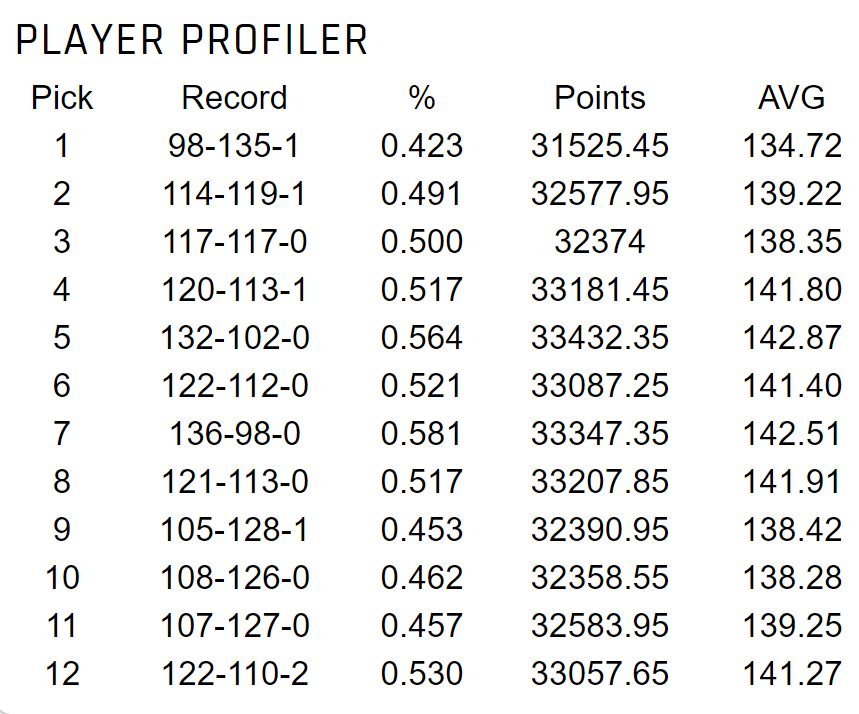Click the % column header
859x714 pixels.
coord(422,98)
